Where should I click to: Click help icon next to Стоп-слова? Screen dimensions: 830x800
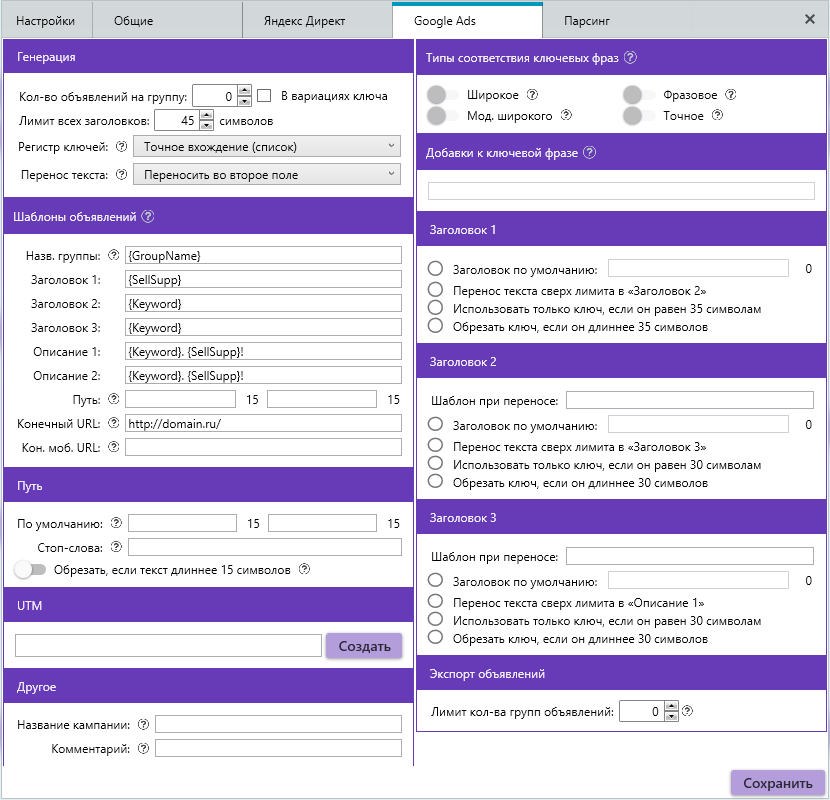coord(116,547)
